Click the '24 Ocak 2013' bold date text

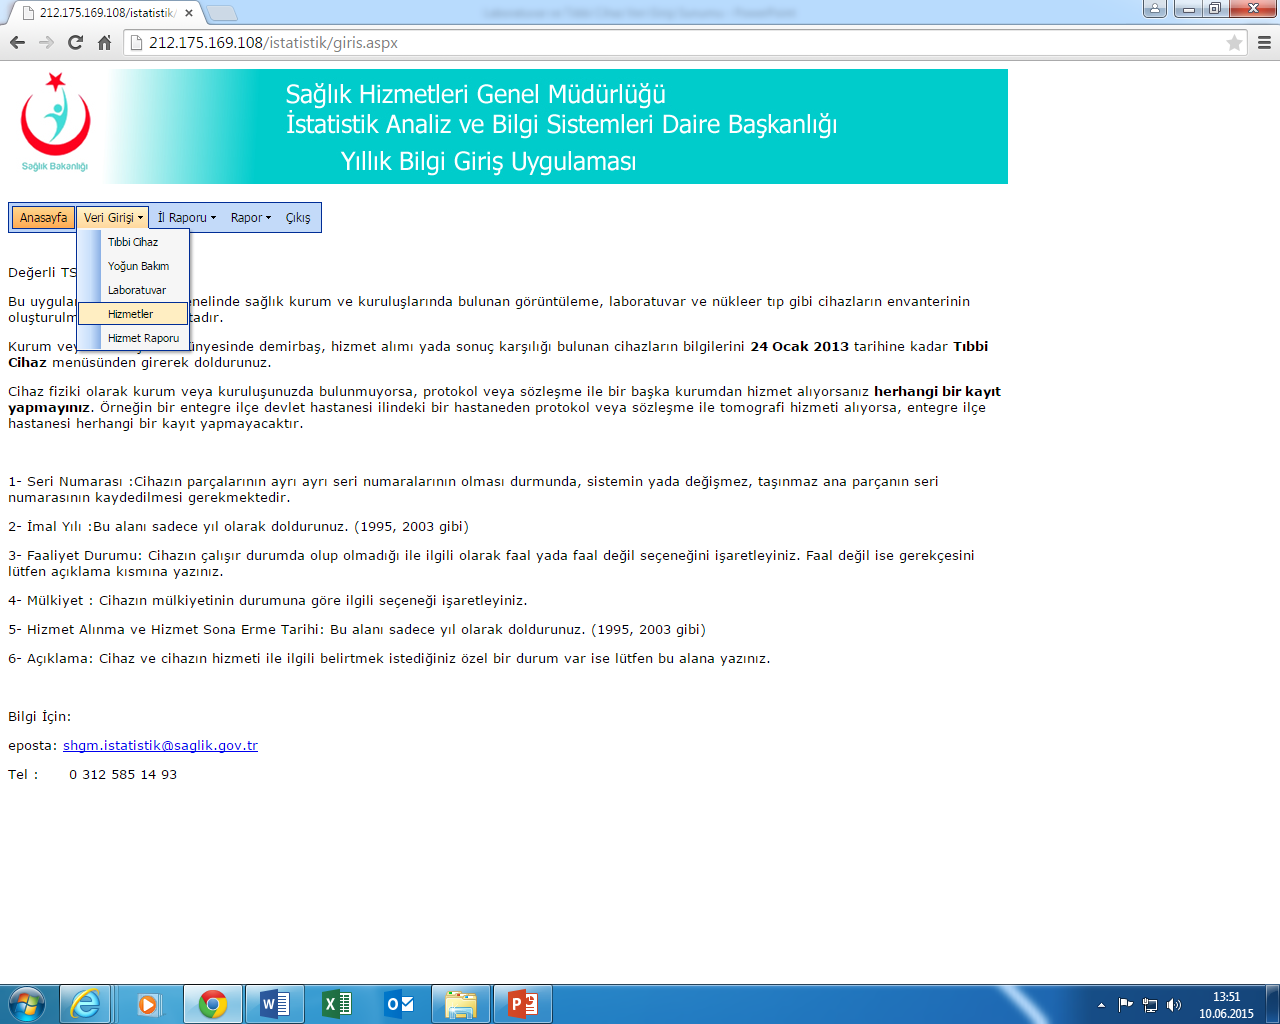coord(799,347)
